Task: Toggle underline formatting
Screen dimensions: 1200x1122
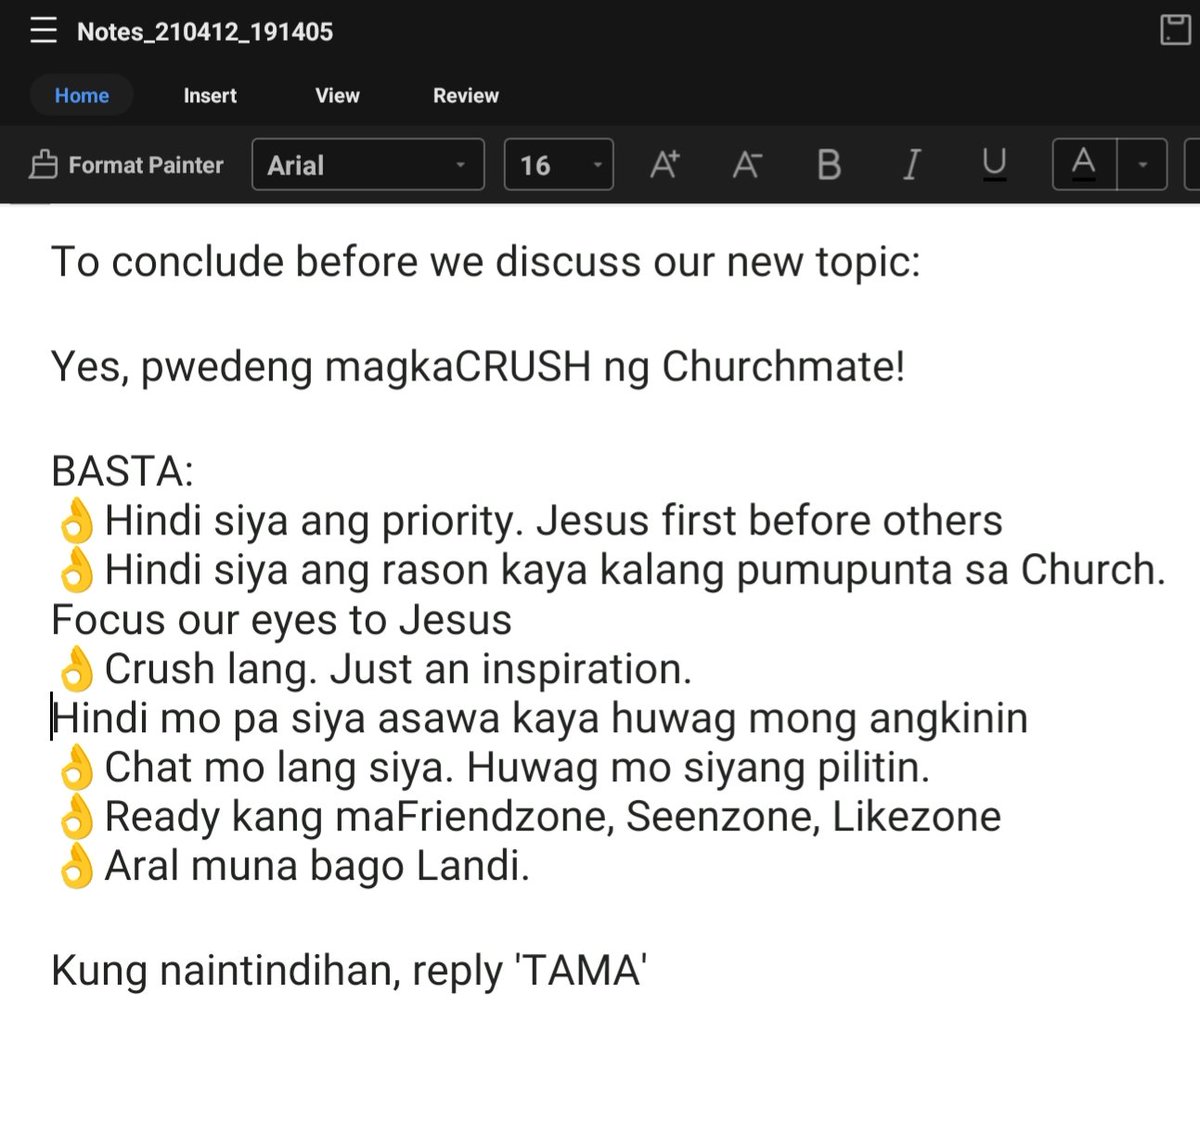Action: pos(994,164)
